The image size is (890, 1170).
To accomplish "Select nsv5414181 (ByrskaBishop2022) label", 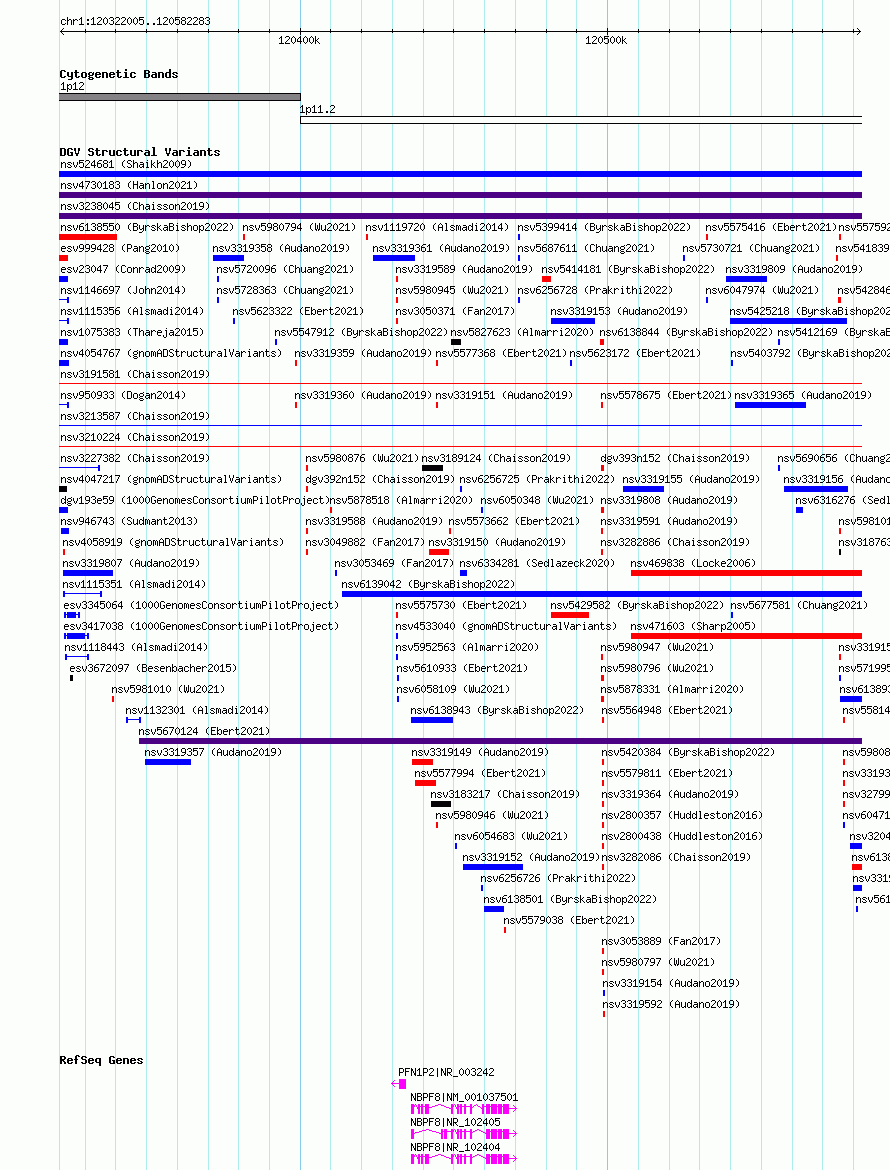I will click(x=628, y=269).
